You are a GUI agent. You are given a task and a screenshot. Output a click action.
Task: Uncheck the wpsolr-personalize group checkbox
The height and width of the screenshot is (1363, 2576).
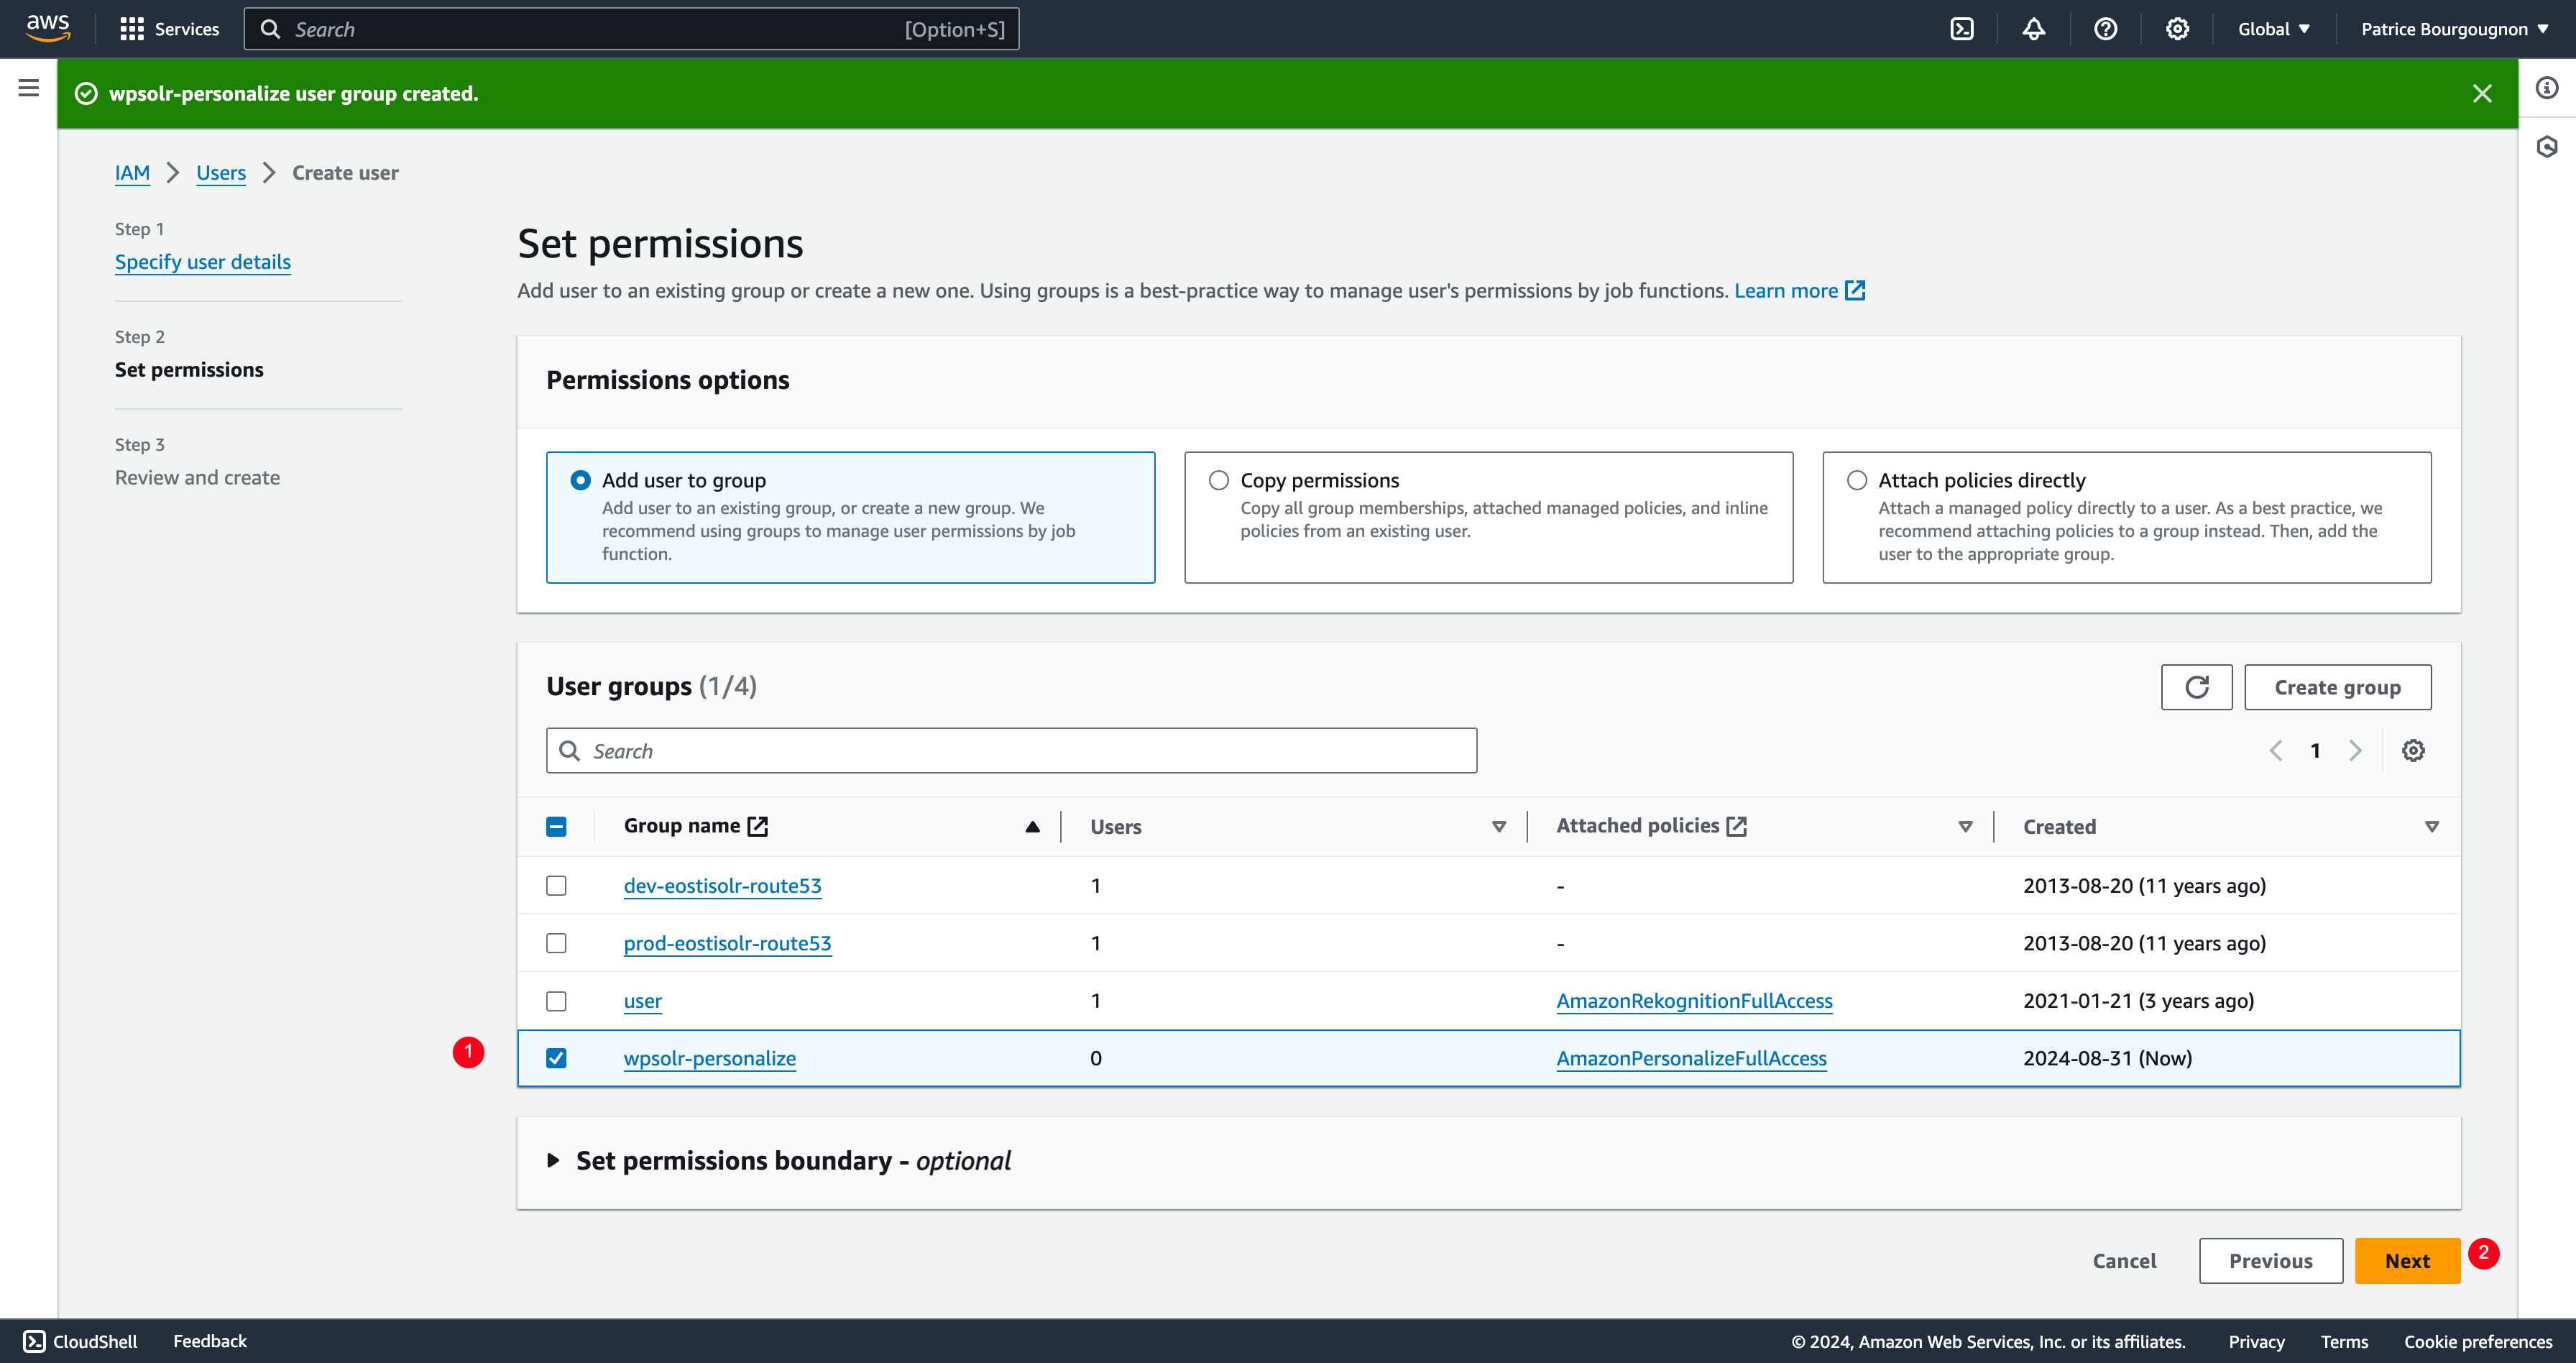(x=556, y=1058)
